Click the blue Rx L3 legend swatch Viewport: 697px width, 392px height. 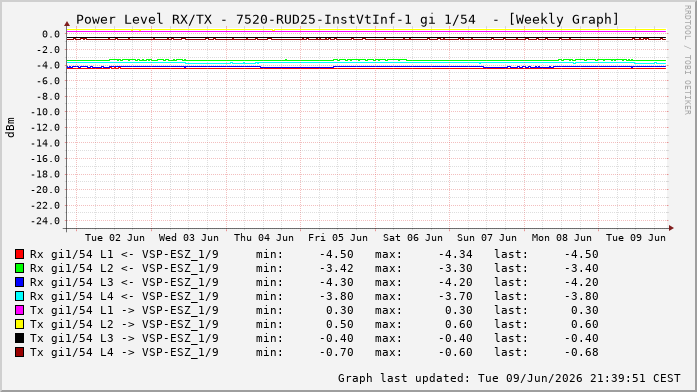(20, 282)
